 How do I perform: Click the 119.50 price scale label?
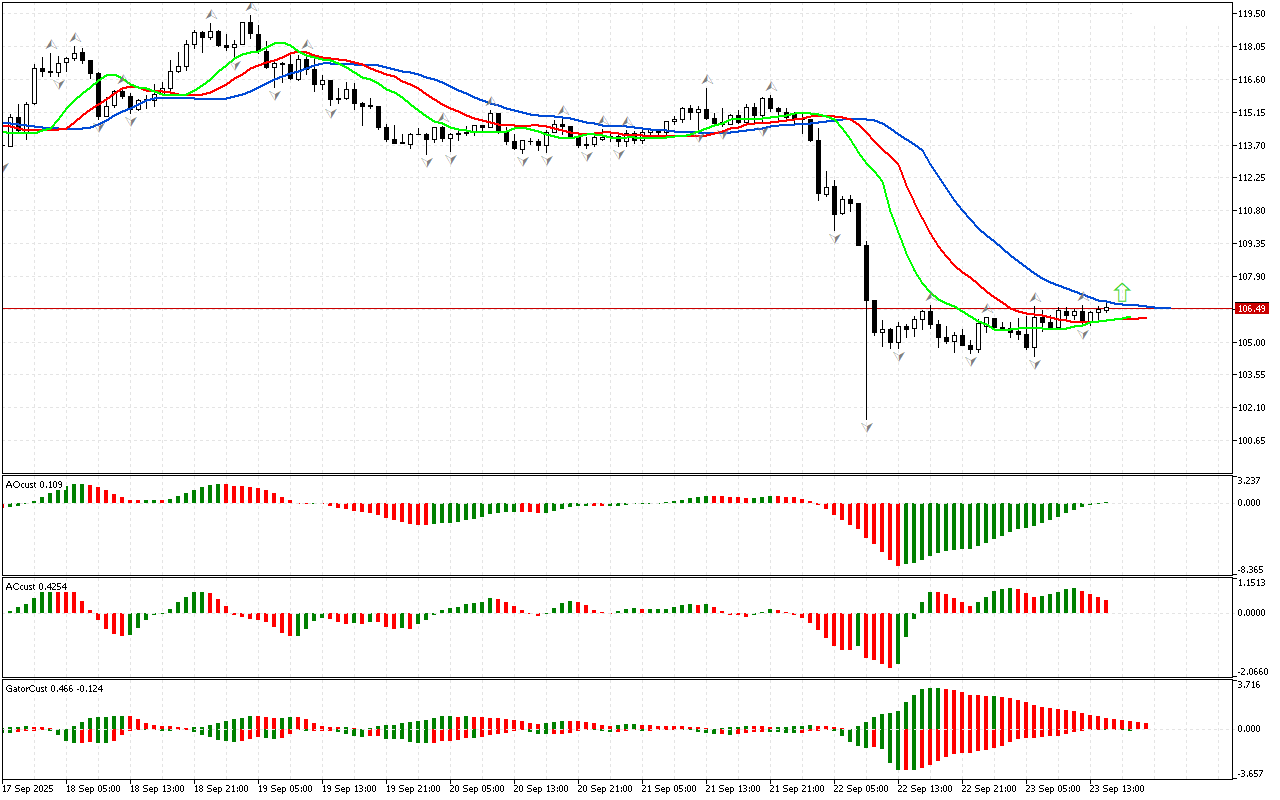point(1252,14)
